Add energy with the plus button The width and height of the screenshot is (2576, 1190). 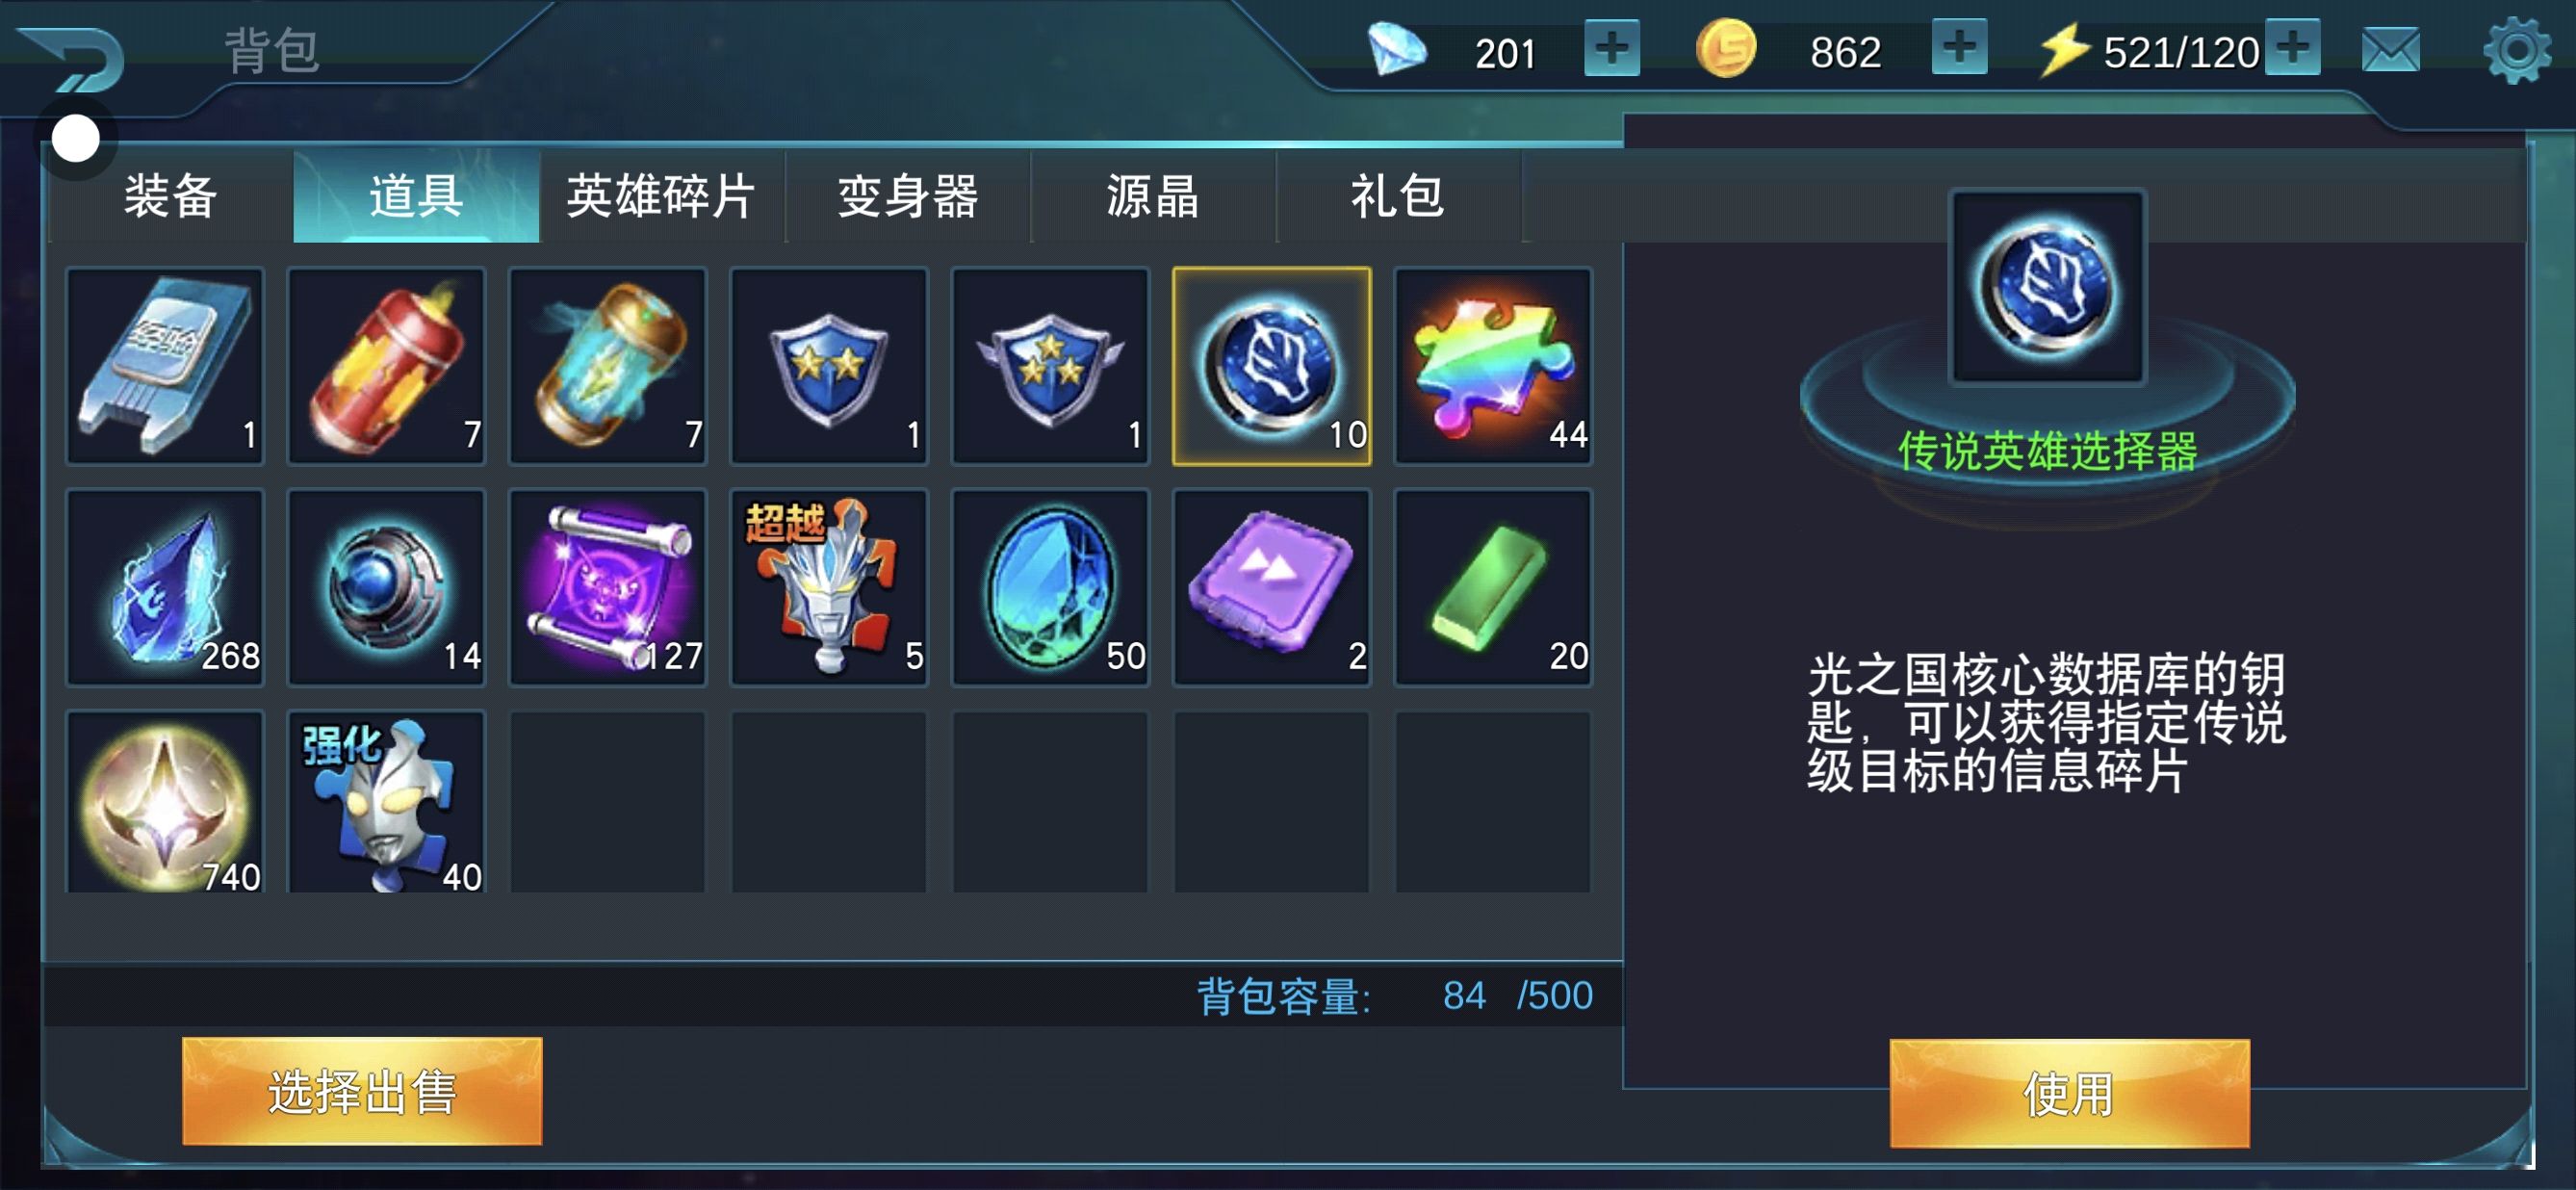(x=2292, y=48)
